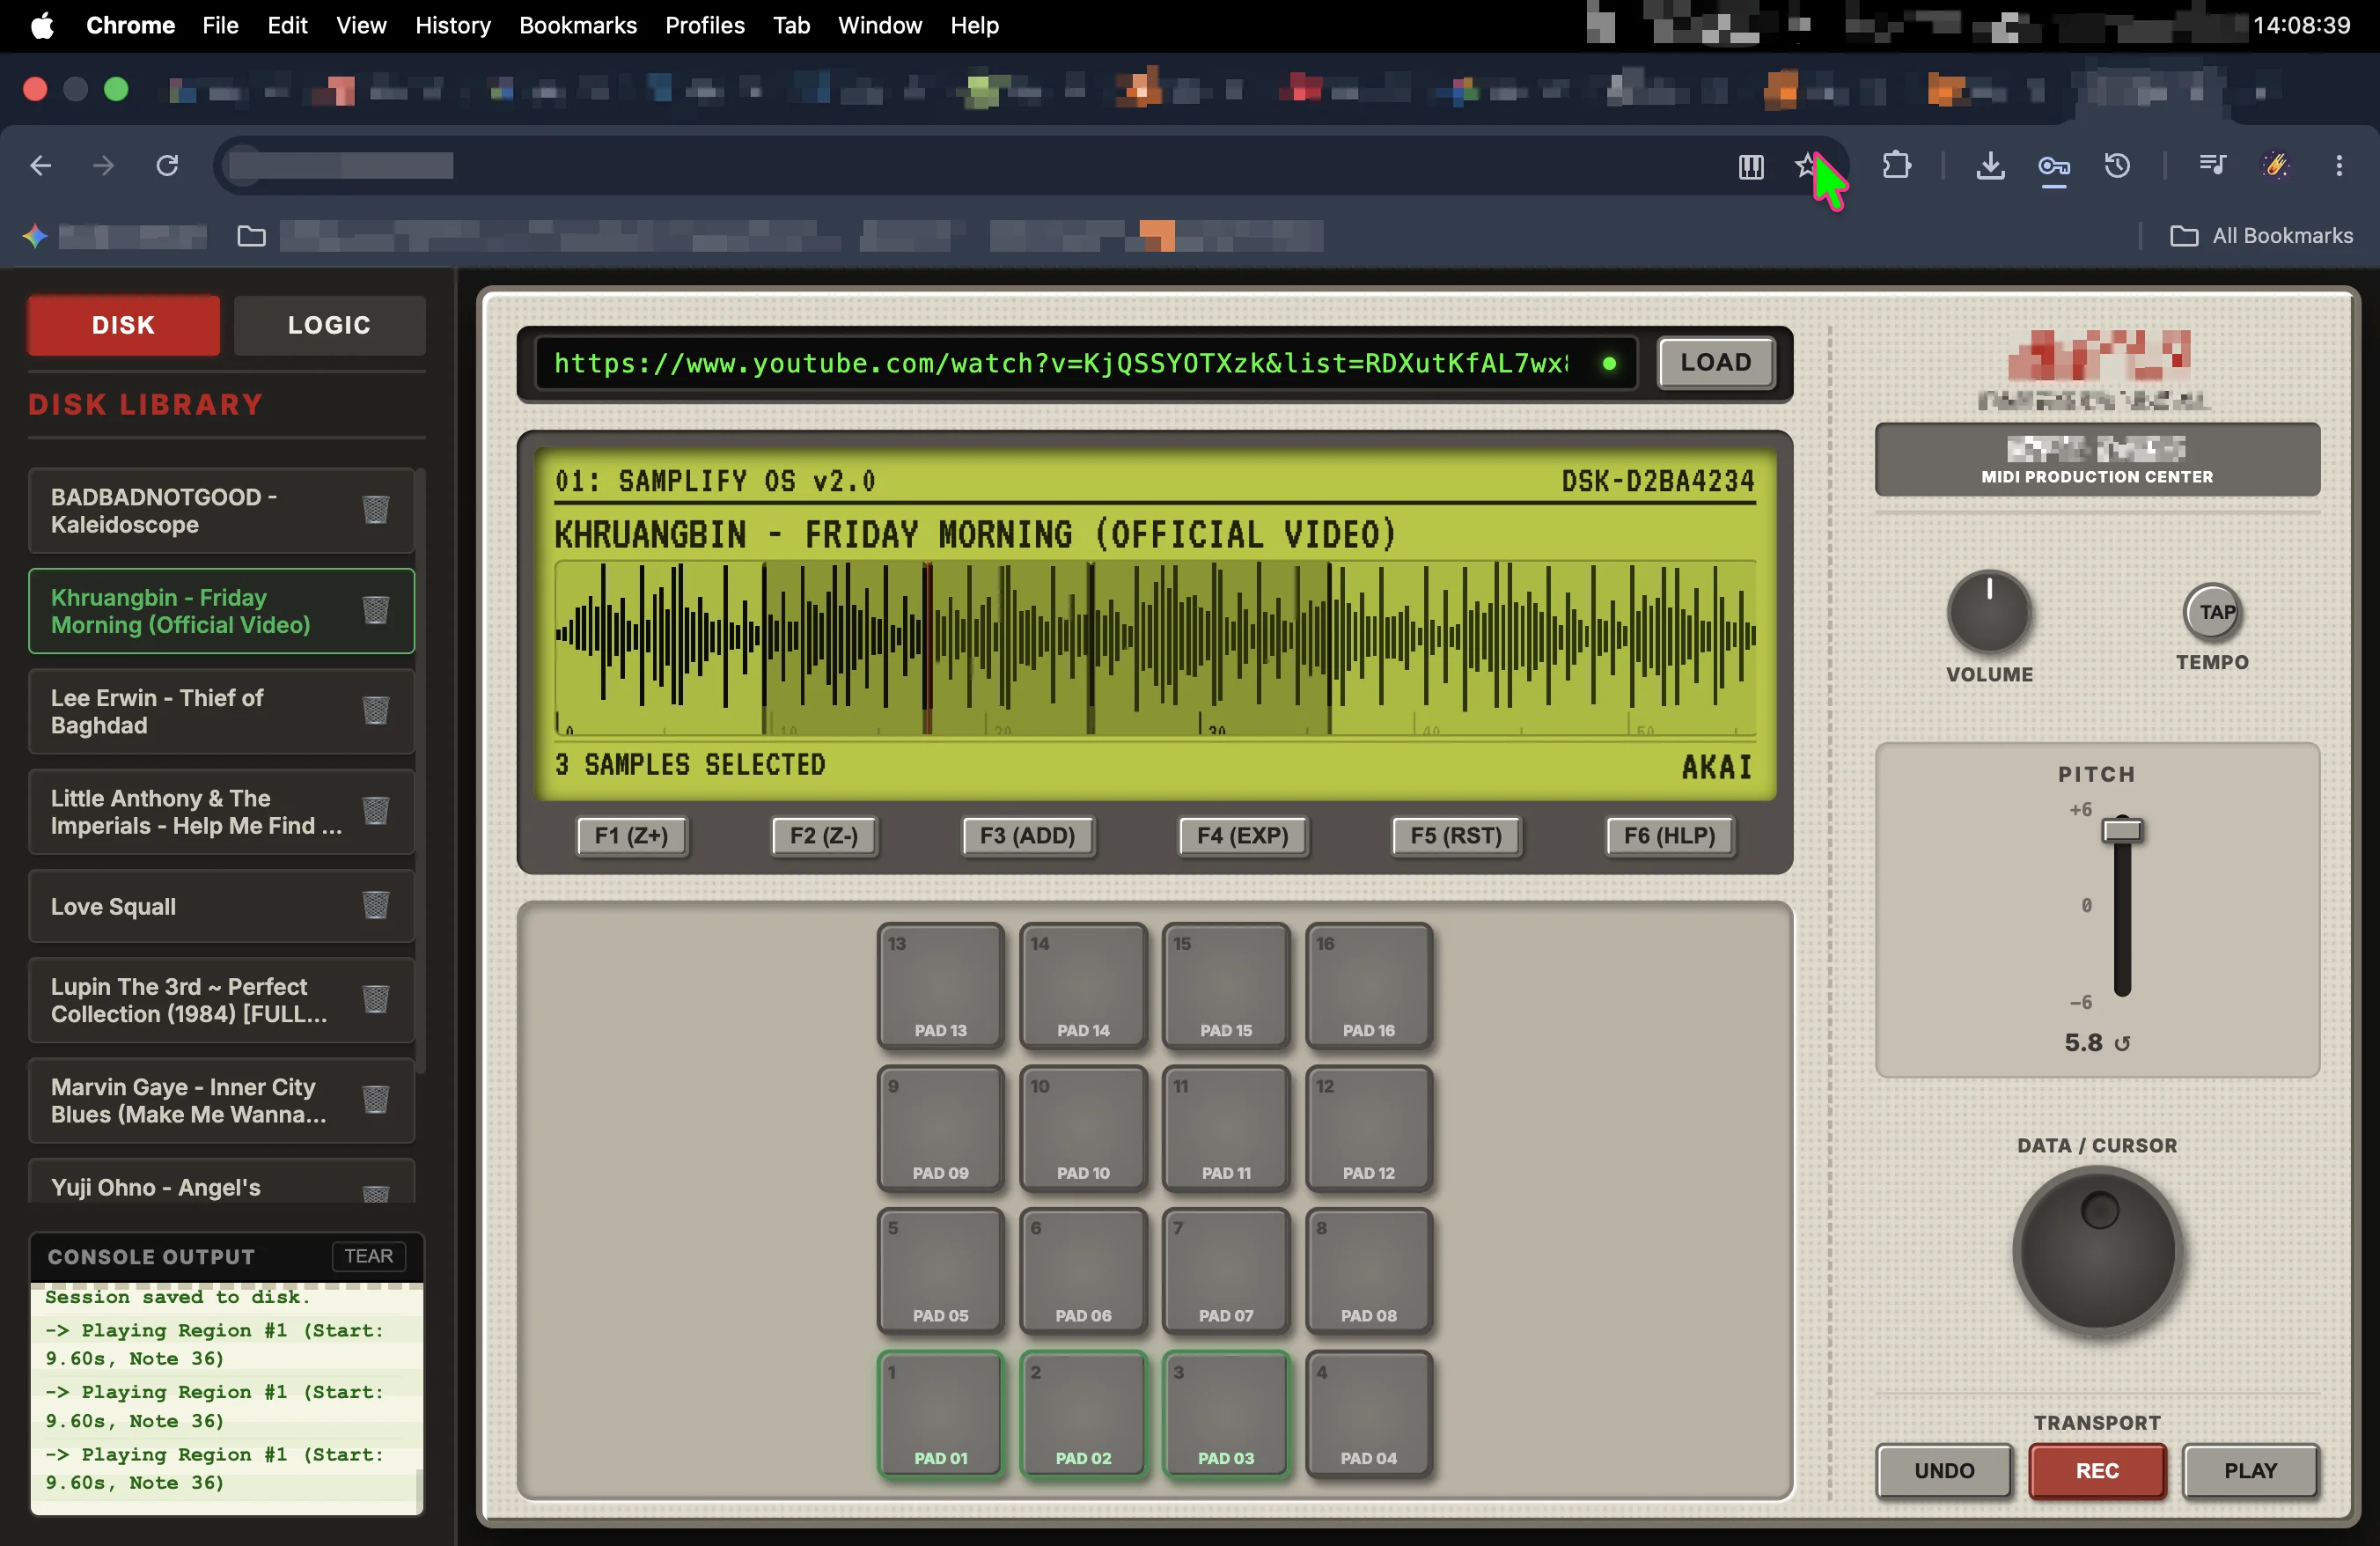Tap the TAP tempo button
The width and height of the screenshot is (2380, 1546).
(2212, 612)
